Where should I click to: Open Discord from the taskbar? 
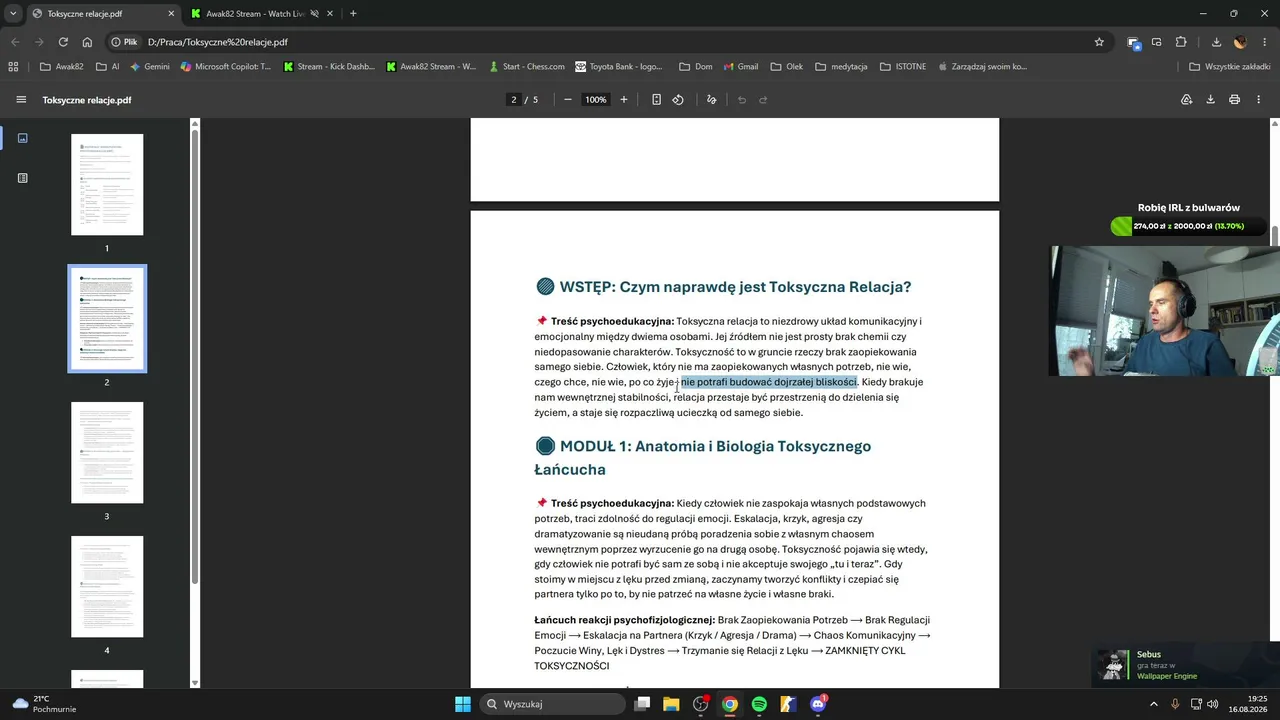818,704
